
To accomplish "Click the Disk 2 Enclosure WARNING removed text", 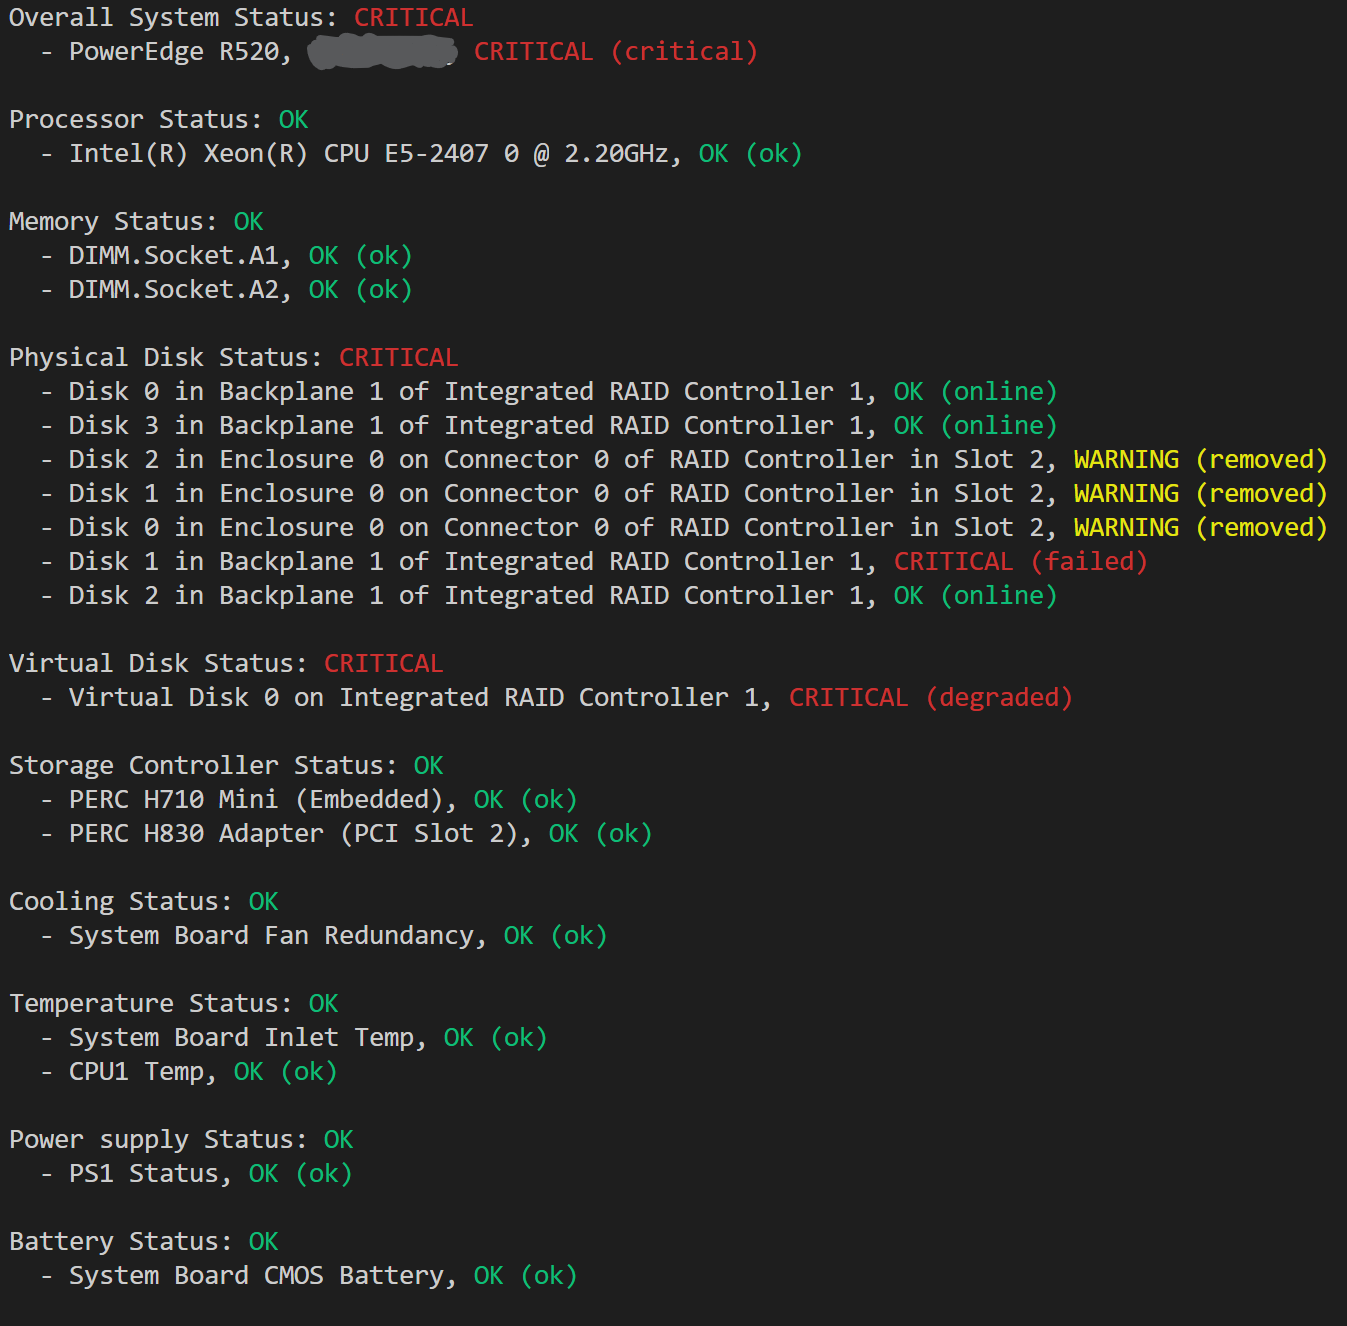I will 1200,460.
